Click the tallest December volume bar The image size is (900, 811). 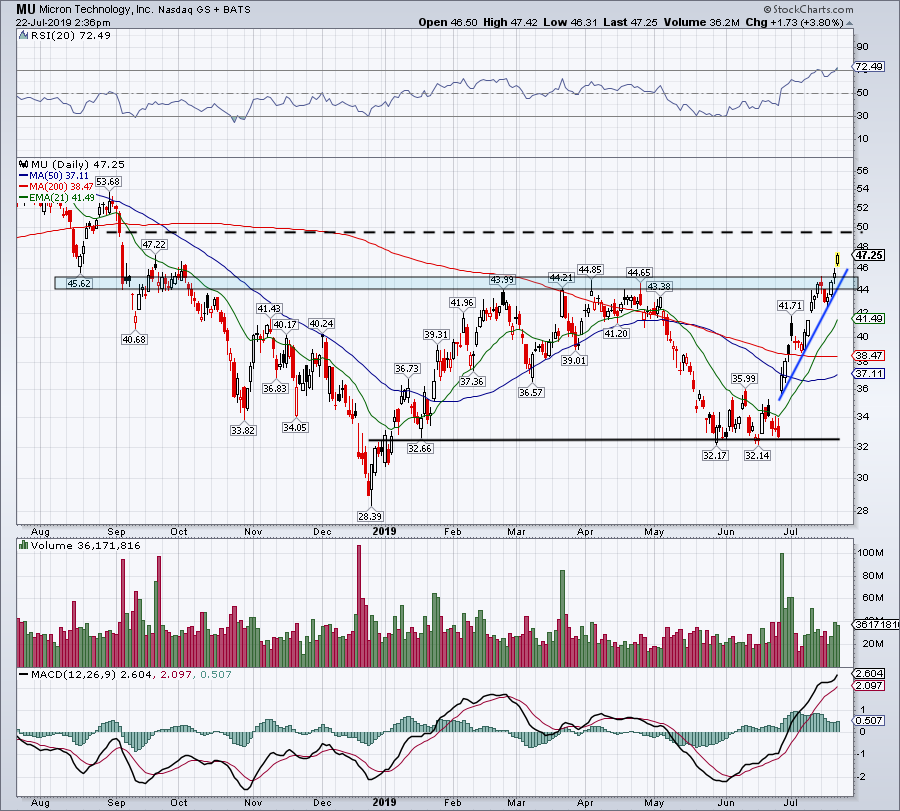359,606
